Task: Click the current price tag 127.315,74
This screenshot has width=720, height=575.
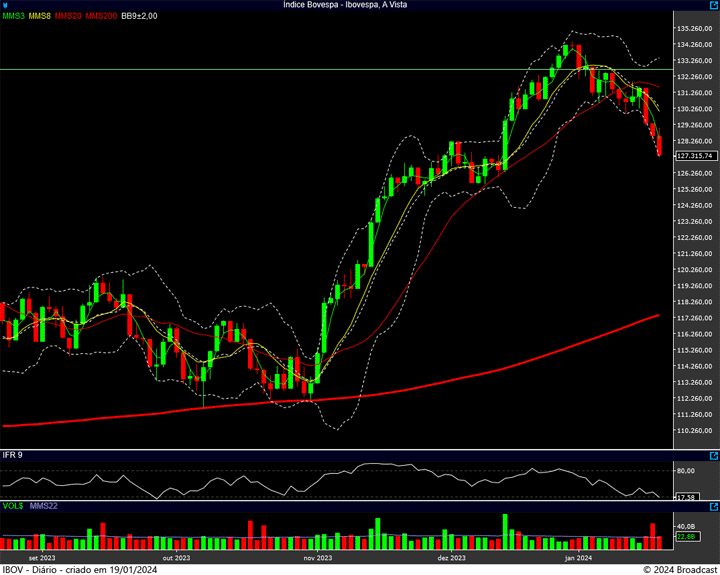Action: (x=694, y=156)
